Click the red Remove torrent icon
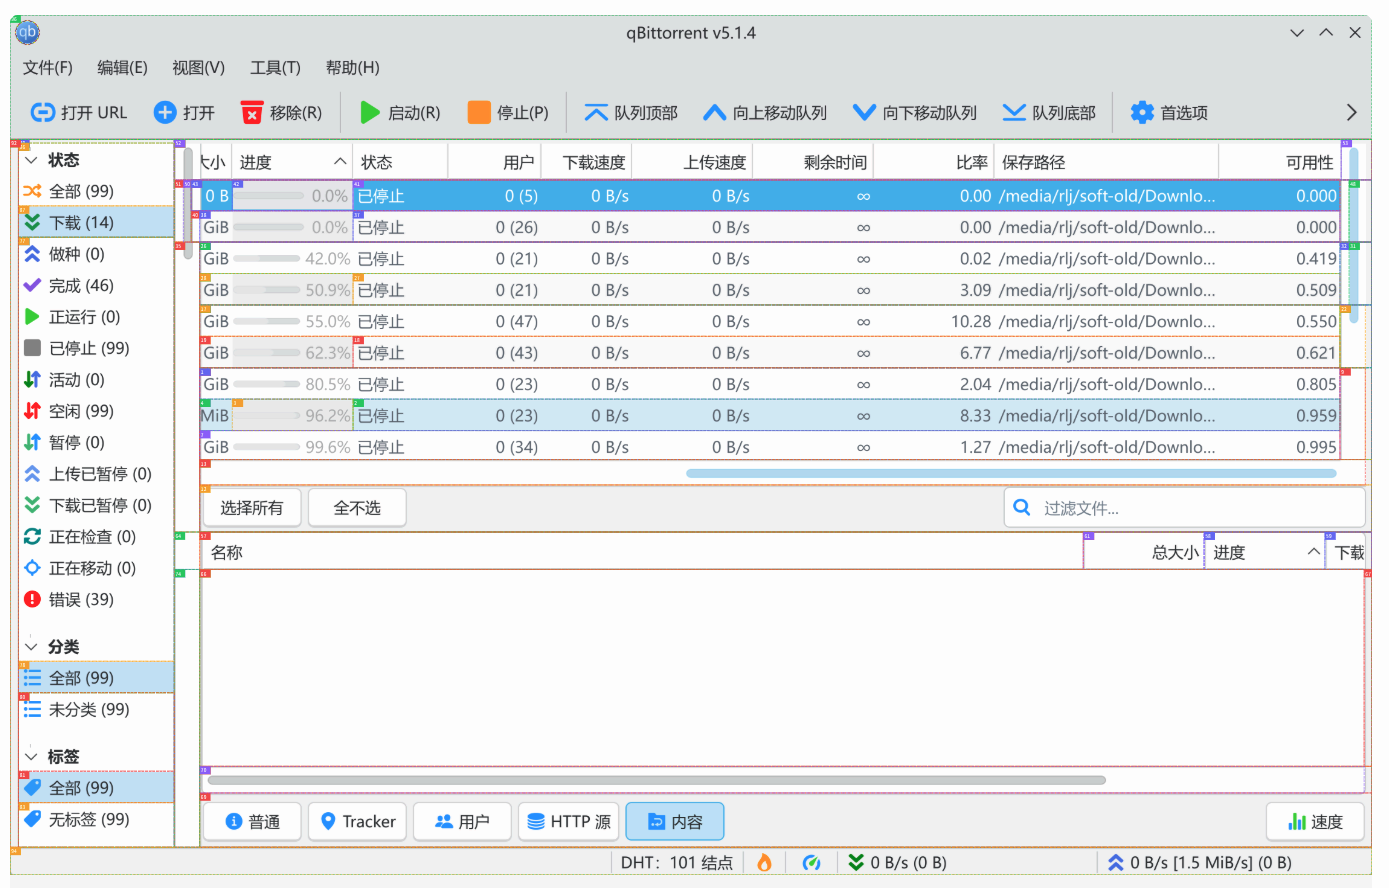 pos(252,113)
